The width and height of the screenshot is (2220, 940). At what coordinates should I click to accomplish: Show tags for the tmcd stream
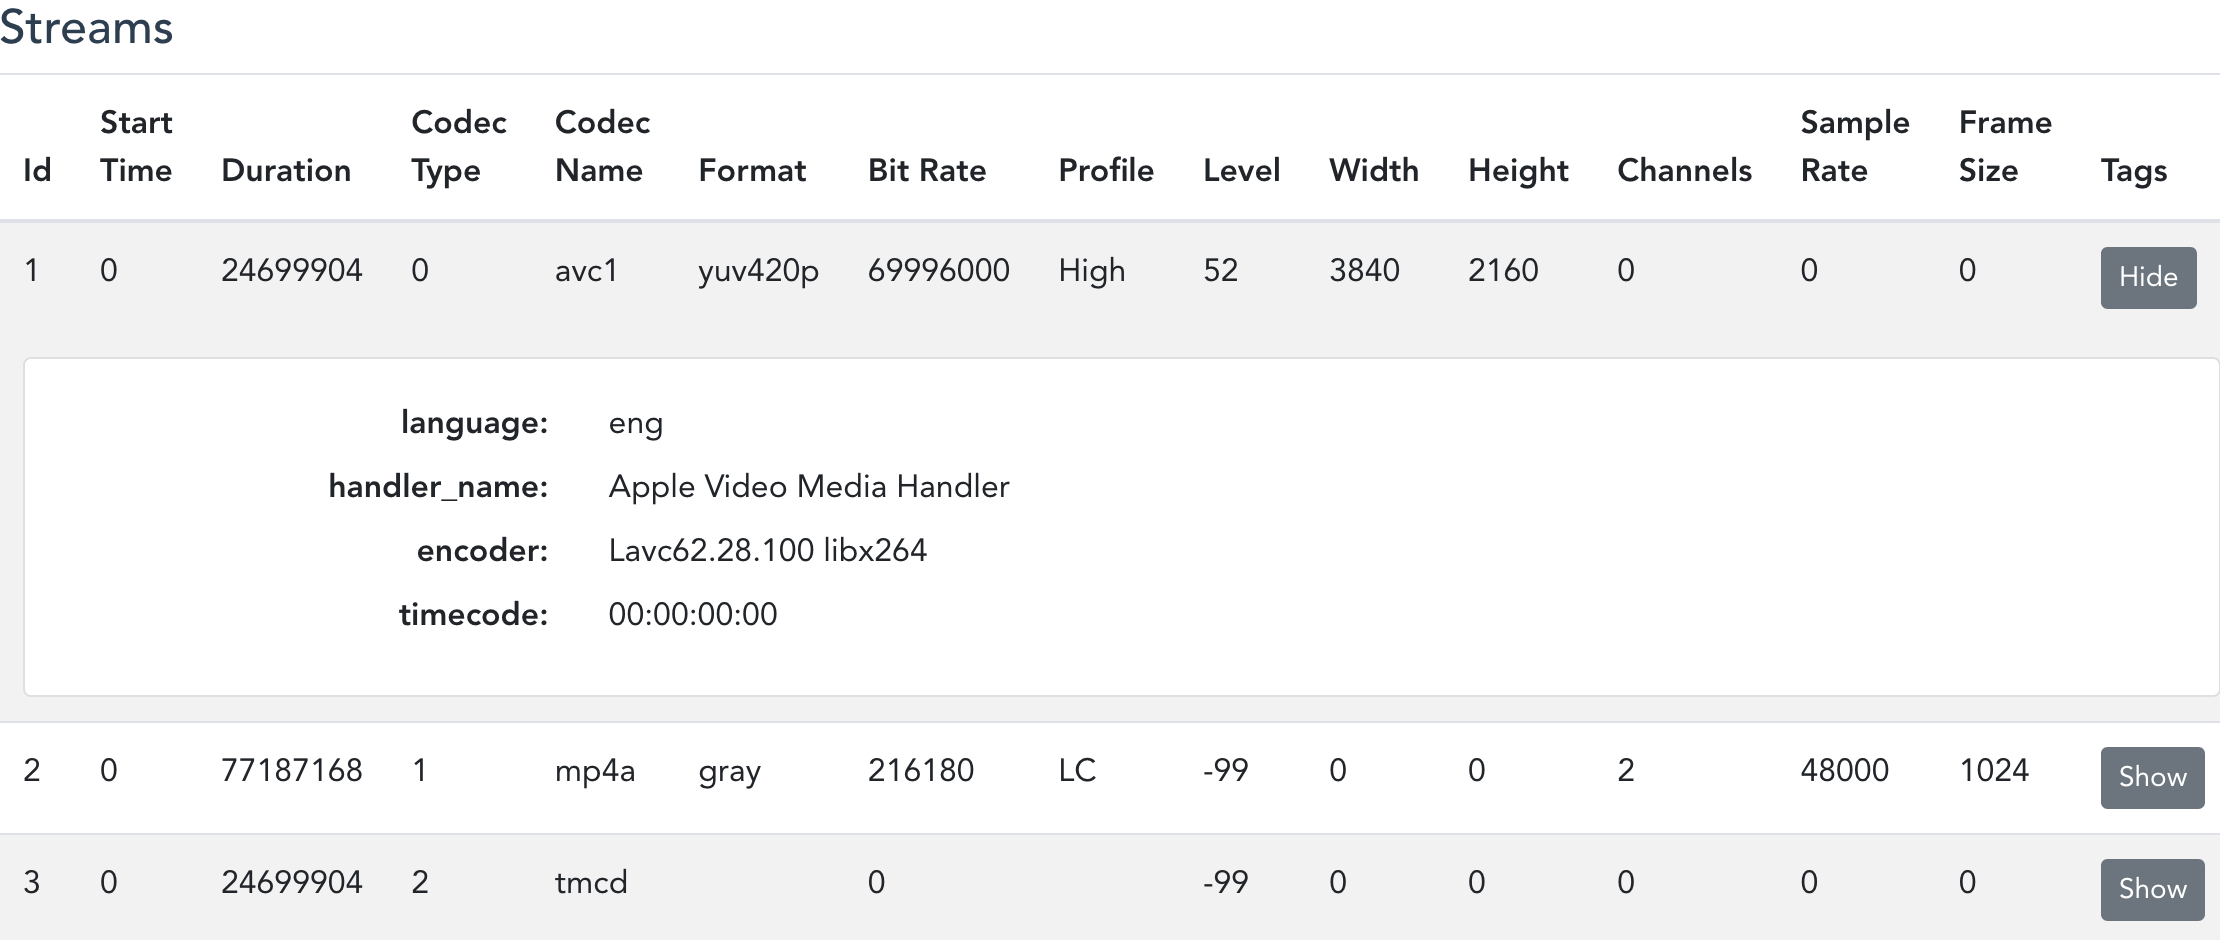click(2152, 889)
